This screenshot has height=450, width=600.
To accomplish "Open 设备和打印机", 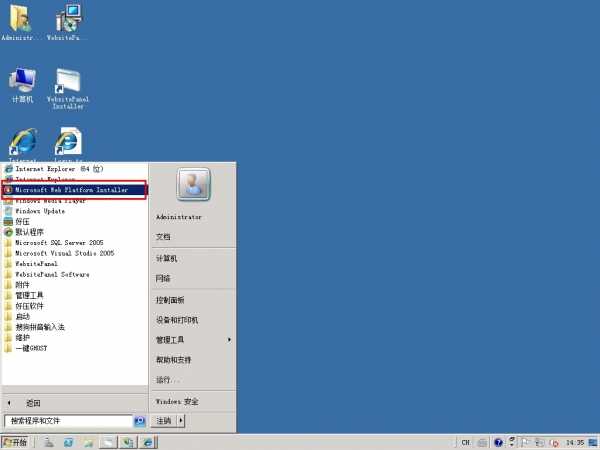I will coord(177,320).
